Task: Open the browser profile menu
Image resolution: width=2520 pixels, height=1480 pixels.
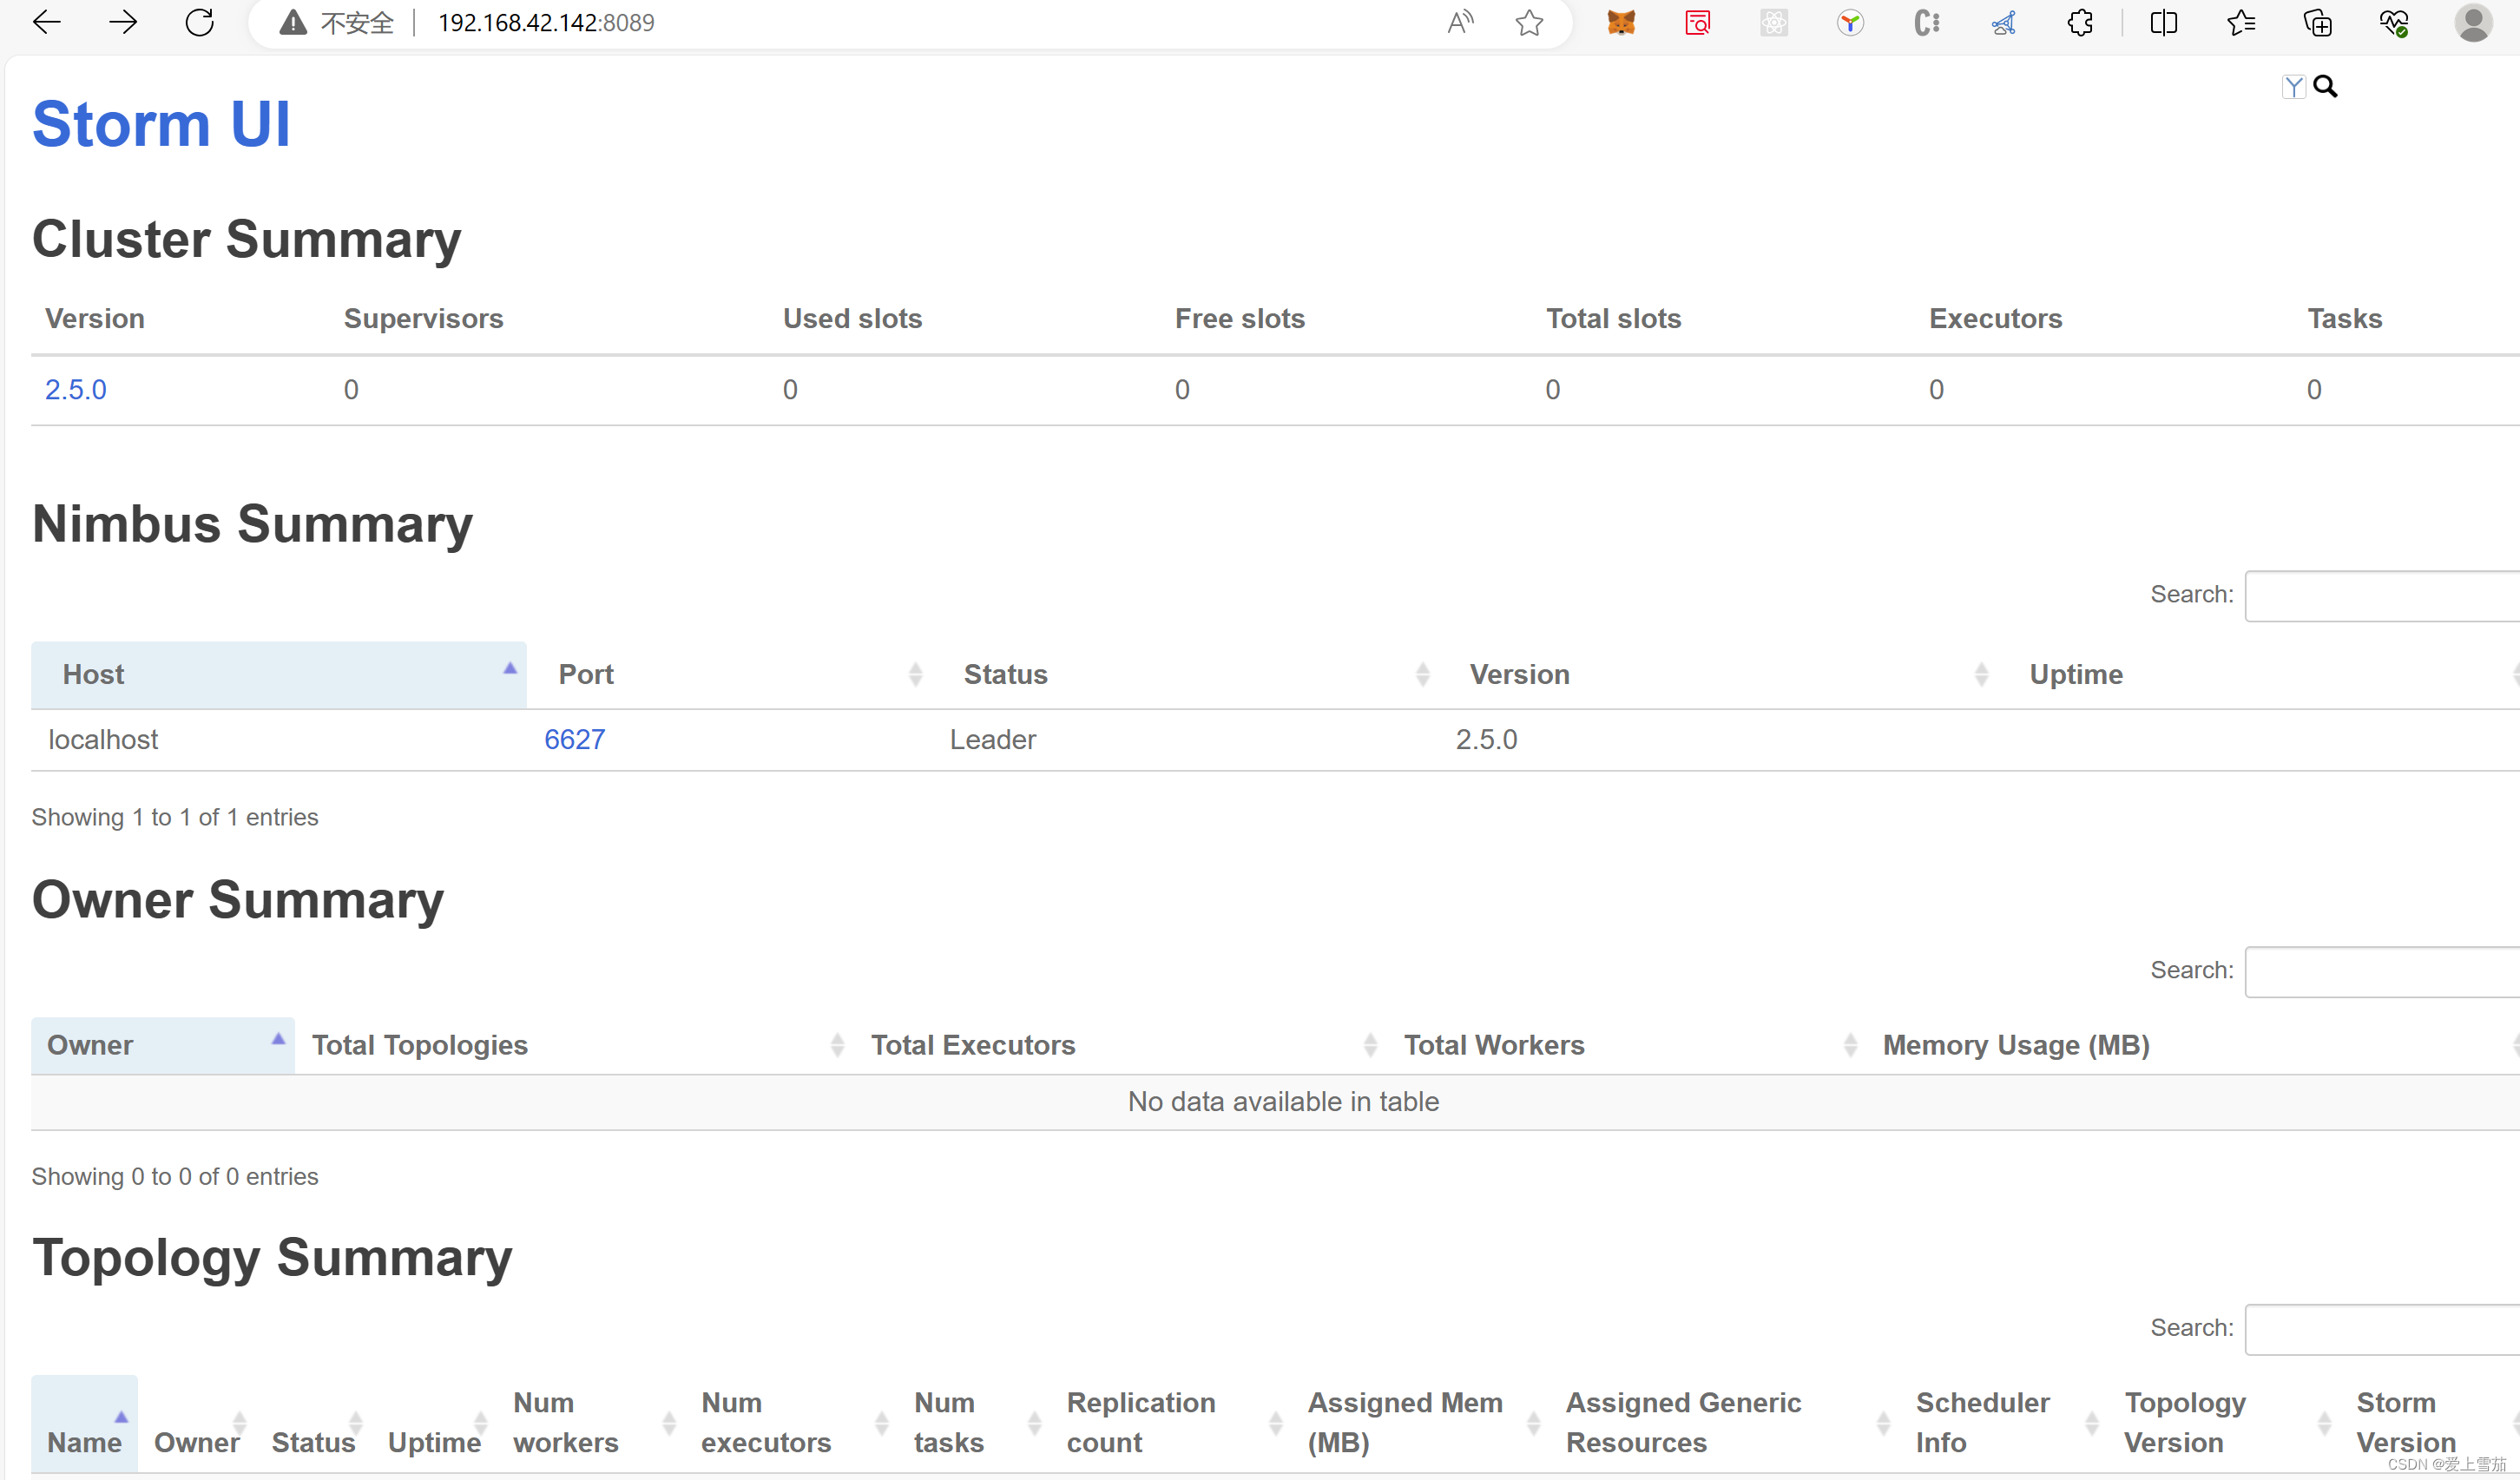Action: 2473,22
